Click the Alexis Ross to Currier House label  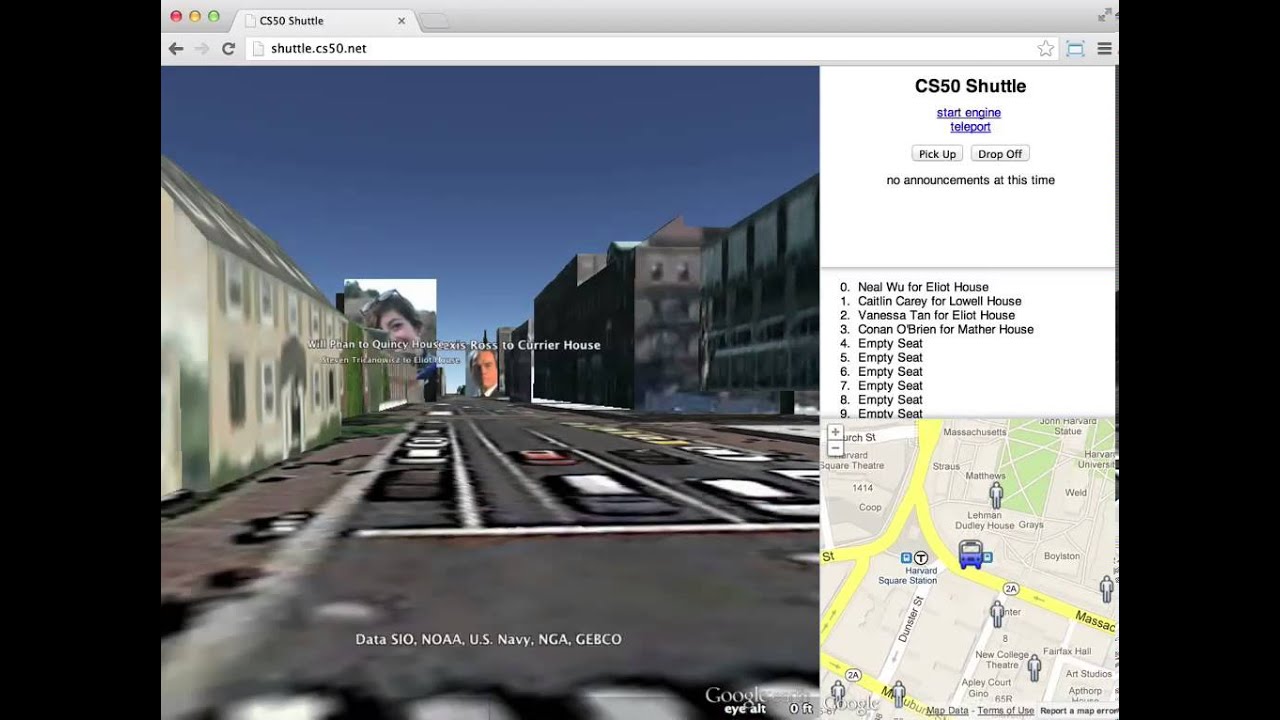(x=520, y=345)
